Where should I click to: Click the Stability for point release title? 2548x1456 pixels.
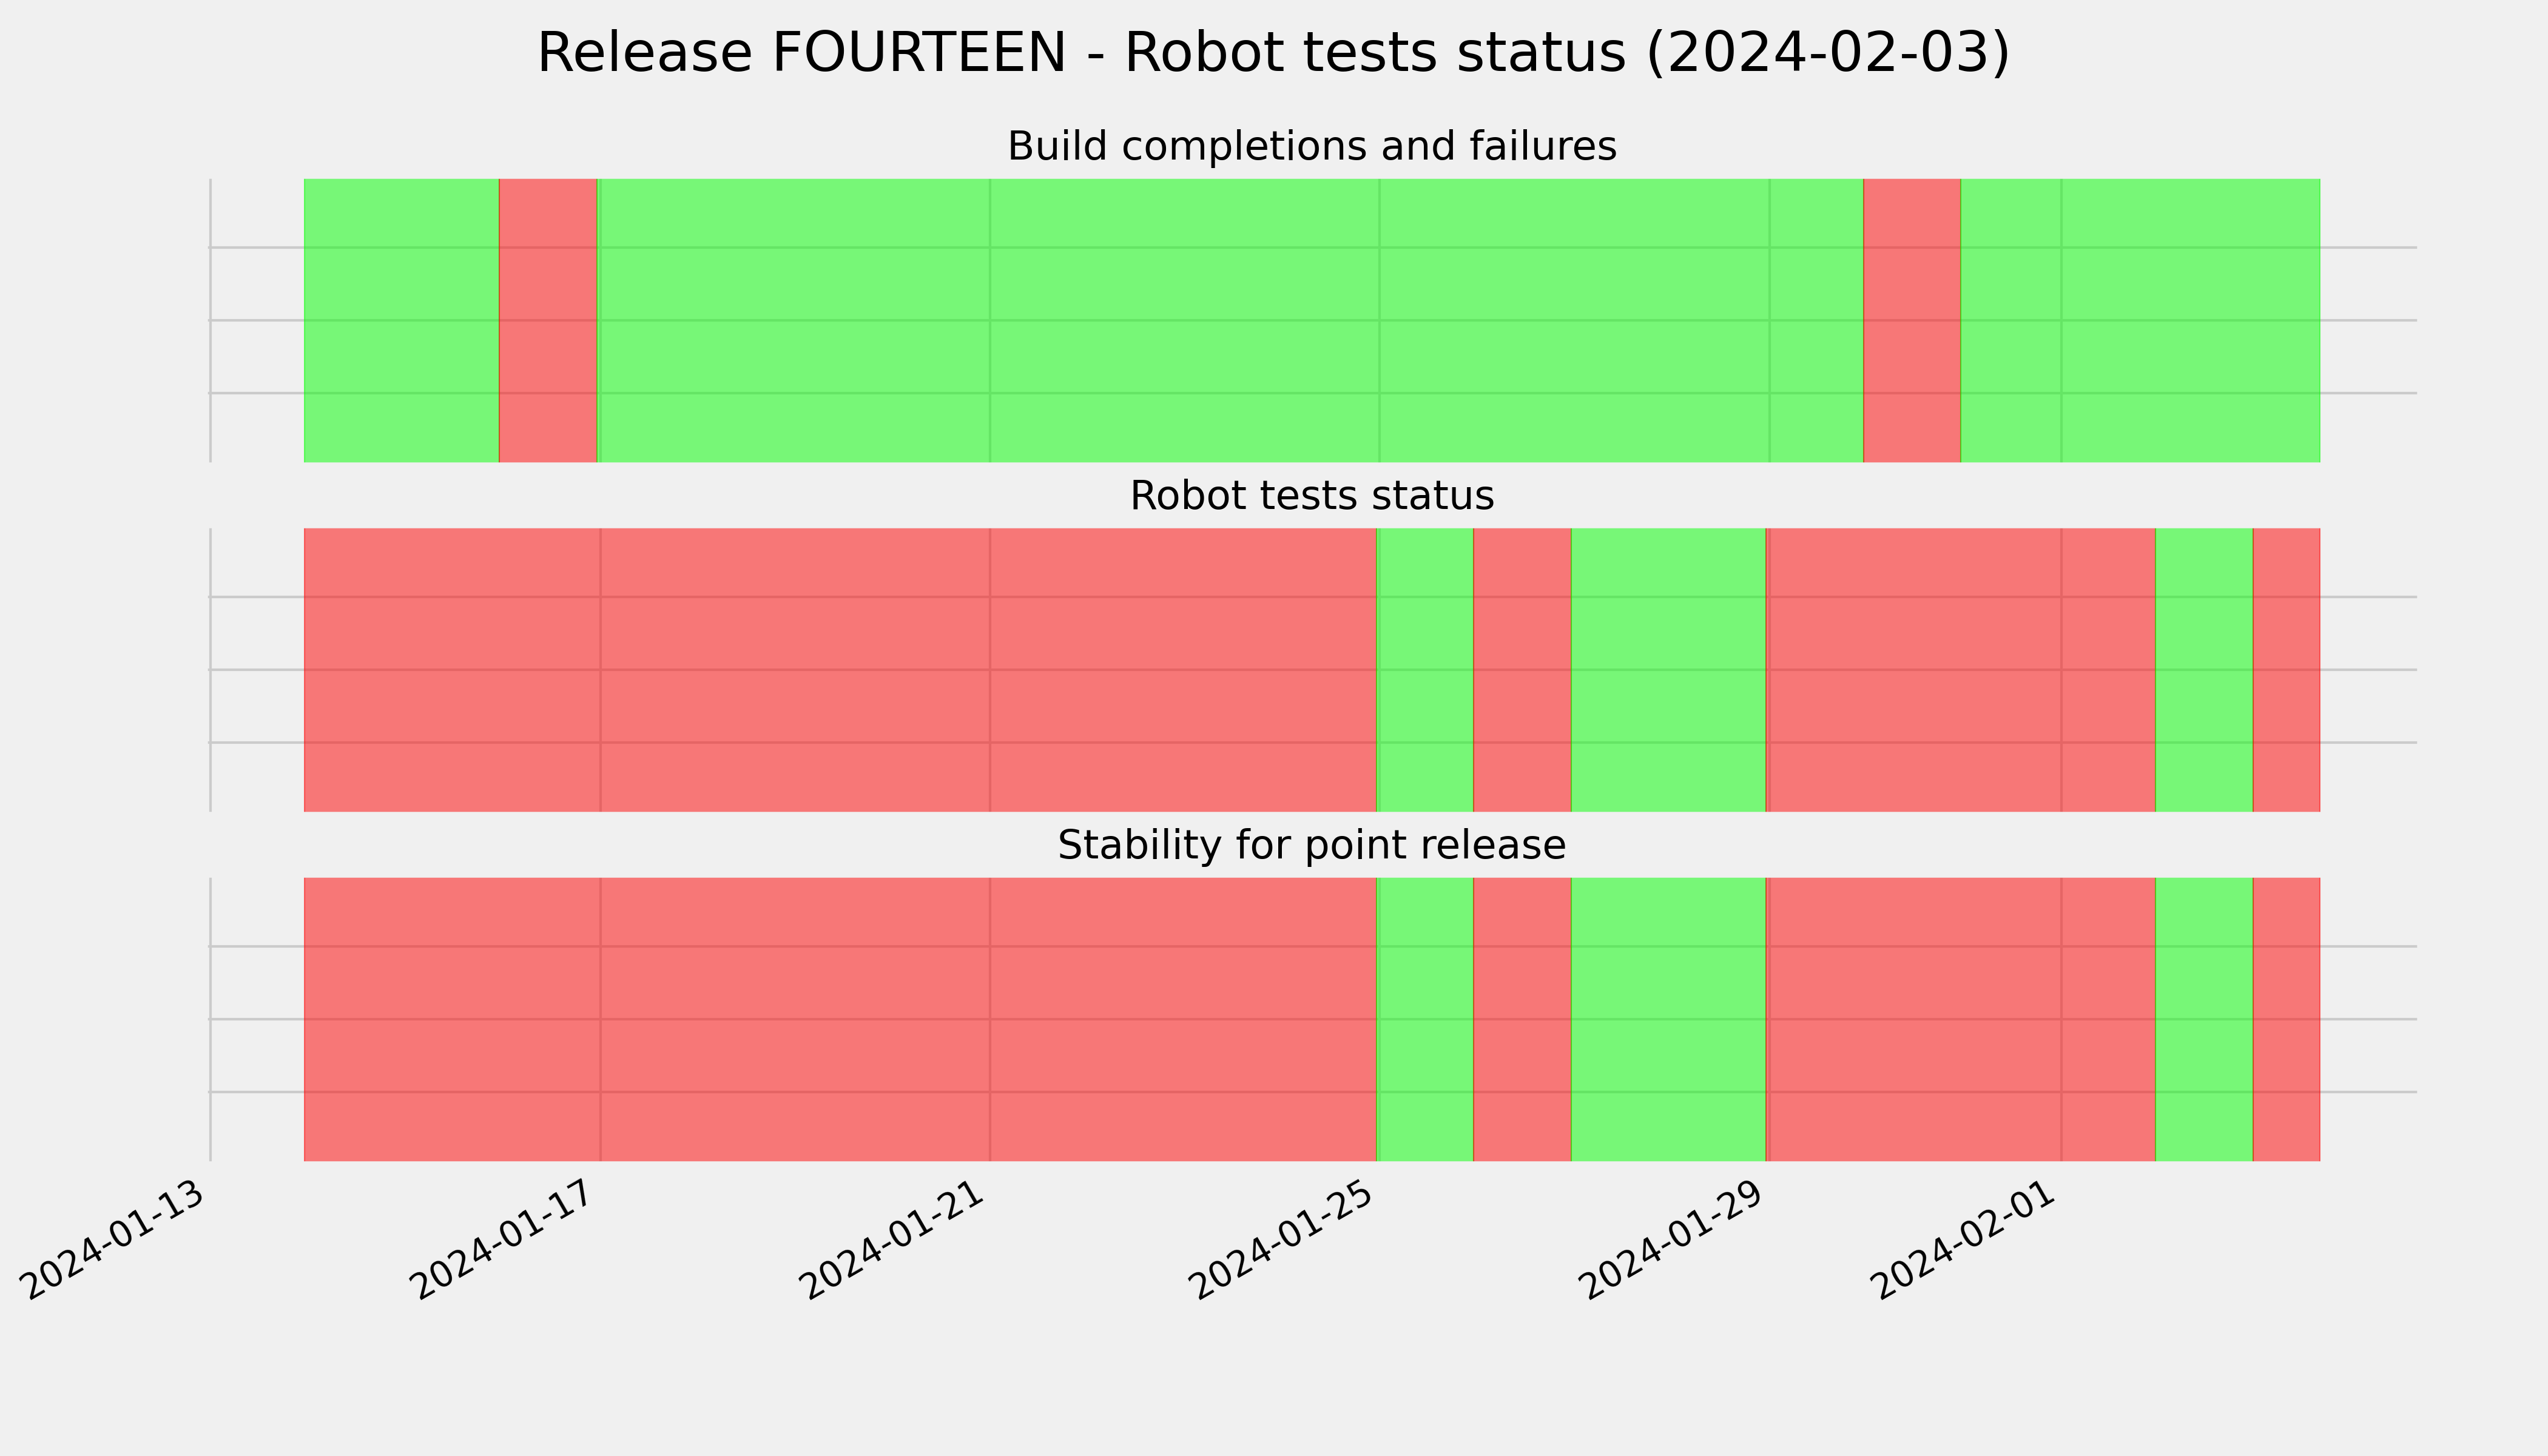pos(1311,846)
